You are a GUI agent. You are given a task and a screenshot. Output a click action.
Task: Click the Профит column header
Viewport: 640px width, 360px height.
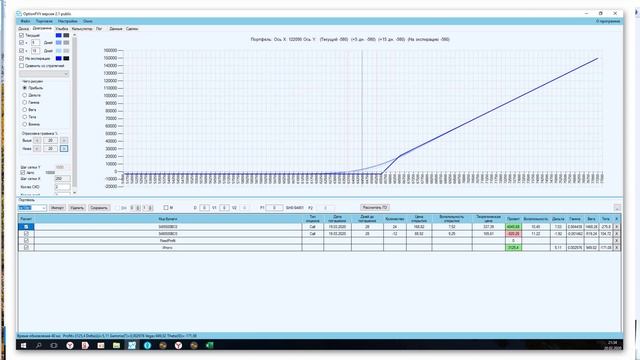[x=513, y=219]
